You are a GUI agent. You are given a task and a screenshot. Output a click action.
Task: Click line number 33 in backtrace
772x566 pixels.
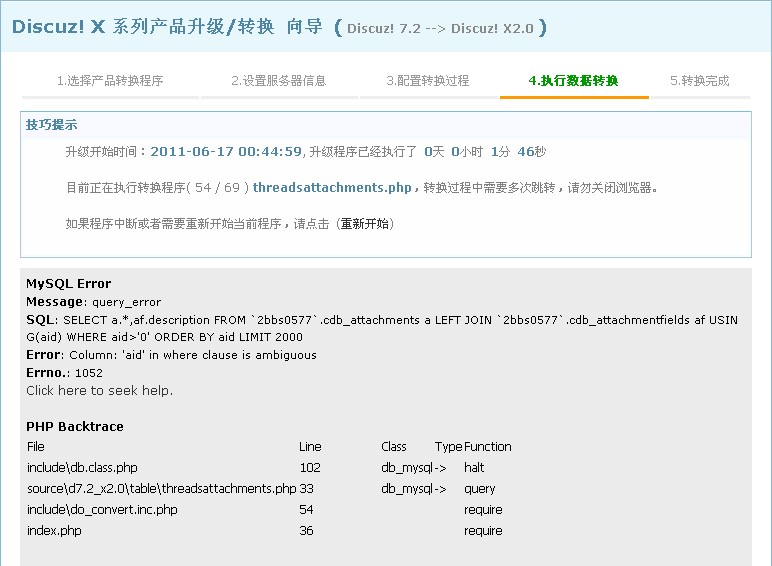[x=306, y=489]
